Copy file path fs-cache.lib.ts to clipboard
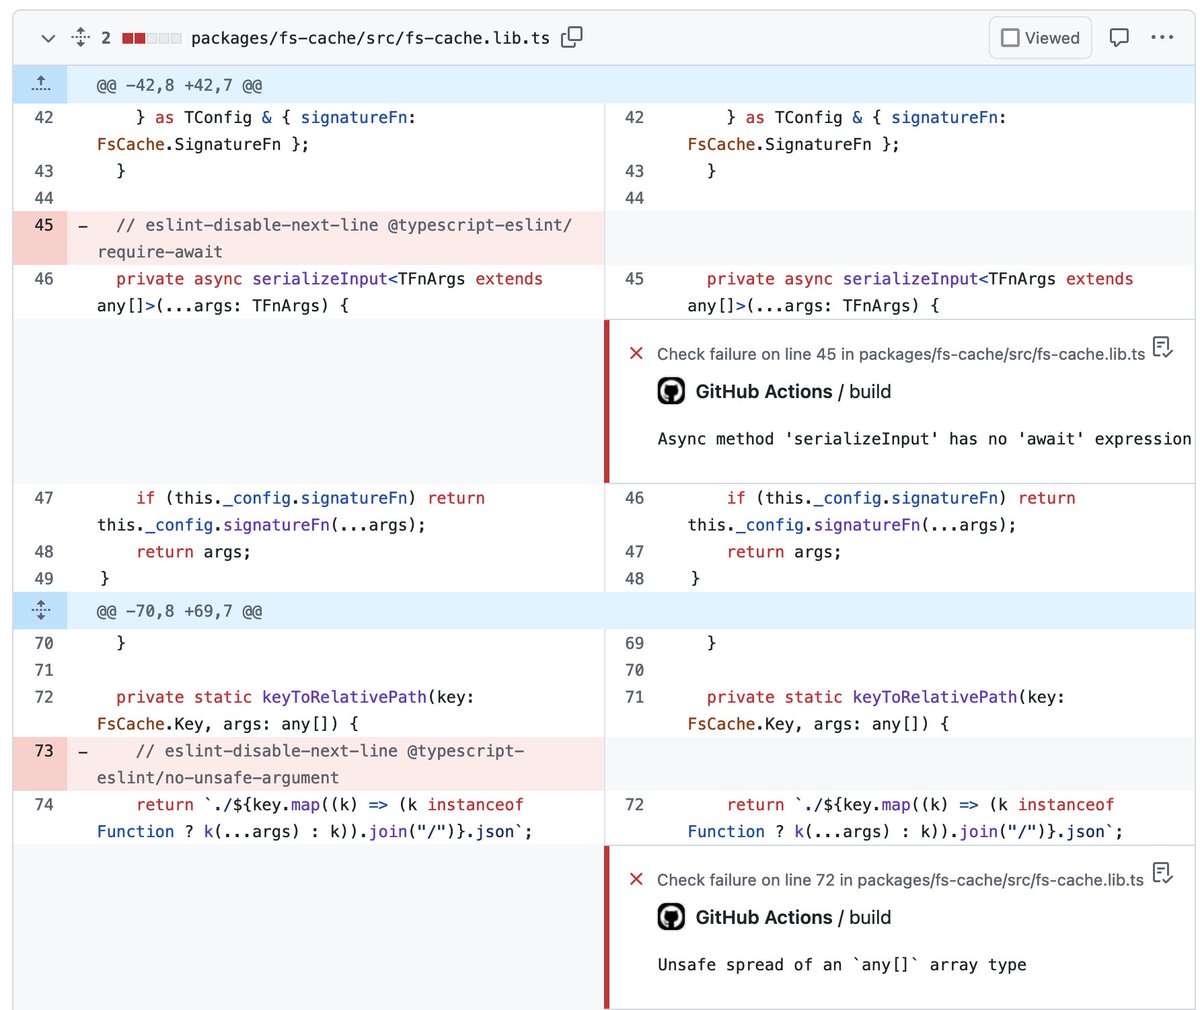The height and width of the screenshot is (1010, 1200). pyautogui.click(x=572, y=38)
